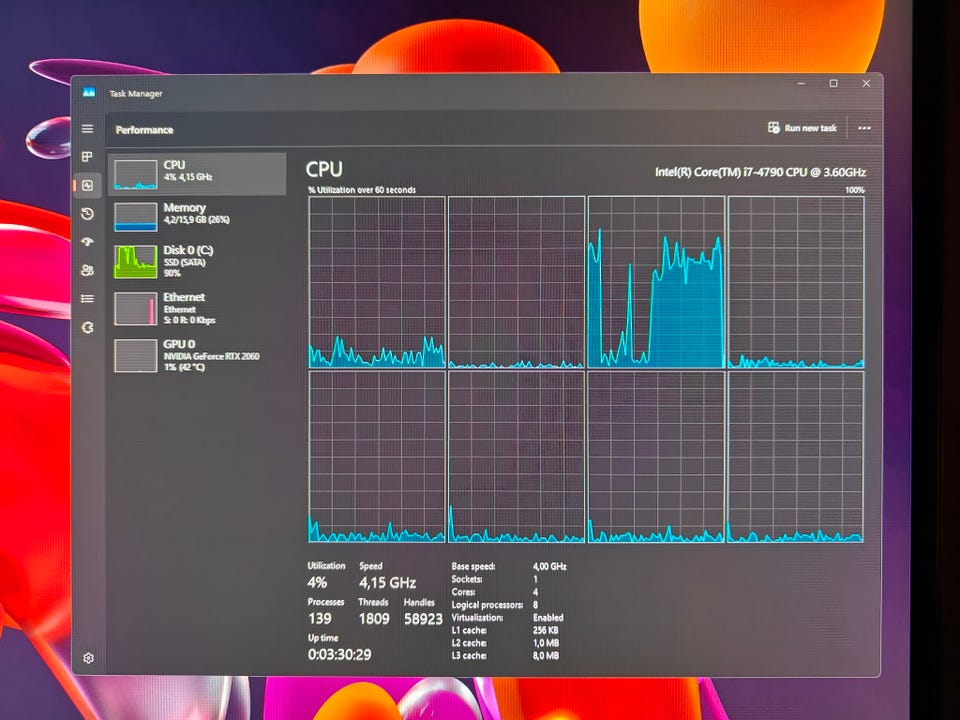The width and height of the screenshot is (960, 720).
Task: Click the threads count 1809
Action: coord(374,619)
